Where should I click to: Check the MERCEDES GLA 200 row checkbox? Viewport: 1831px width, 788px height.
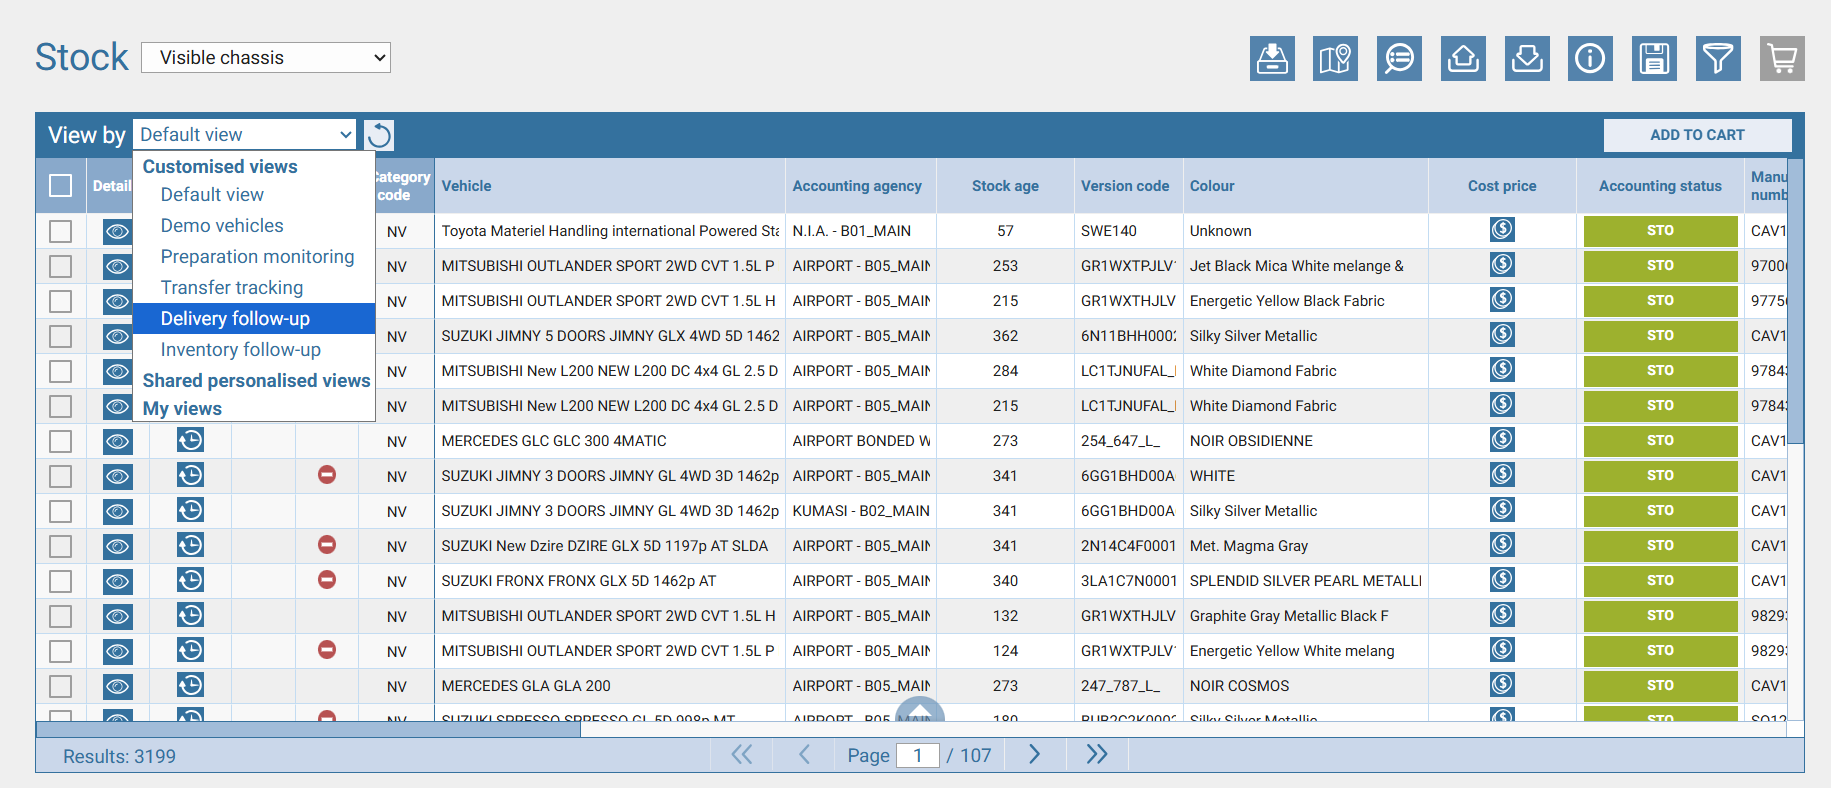click(60, 686)
